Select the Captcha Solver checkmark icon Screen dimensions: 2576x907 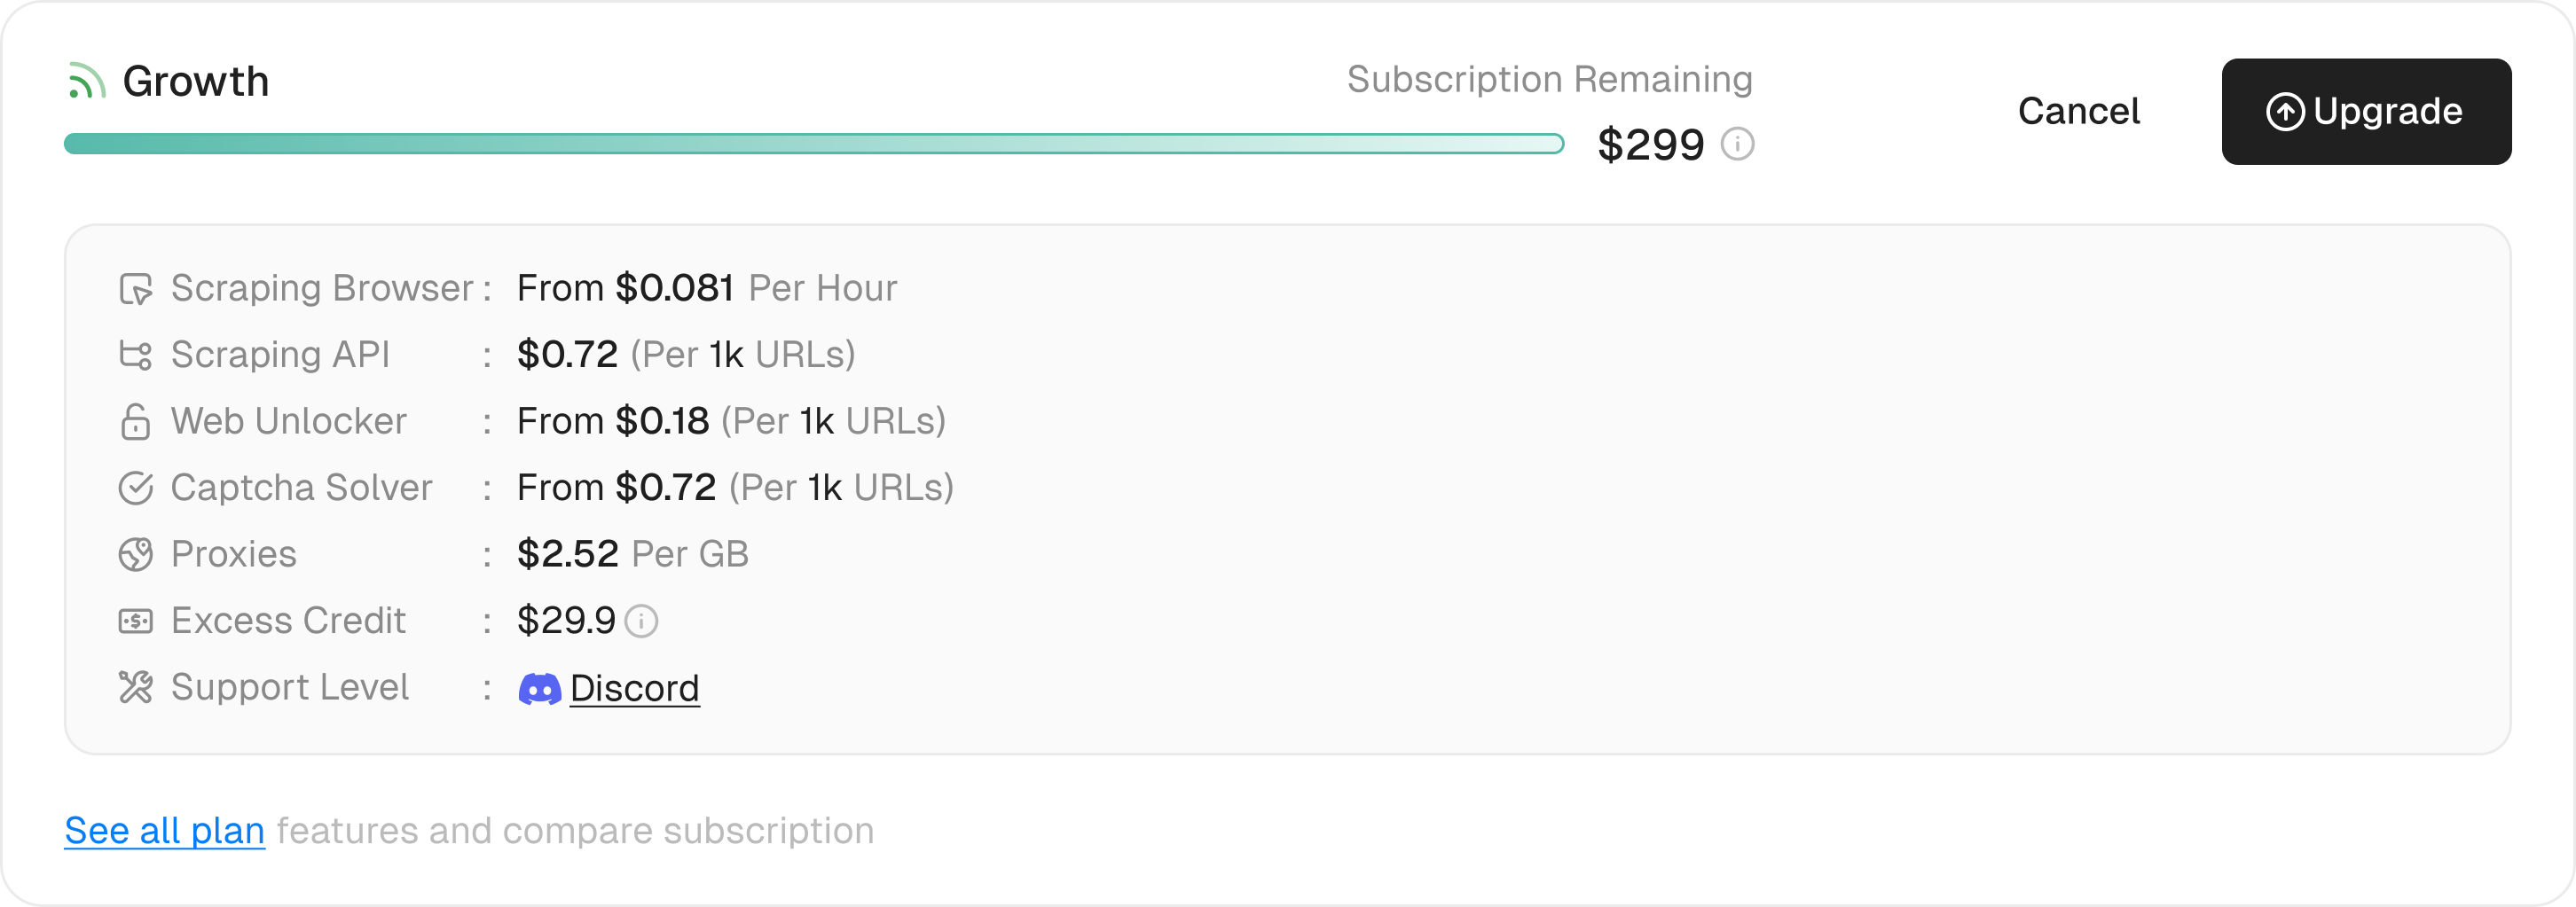click(x=135, y=487)
